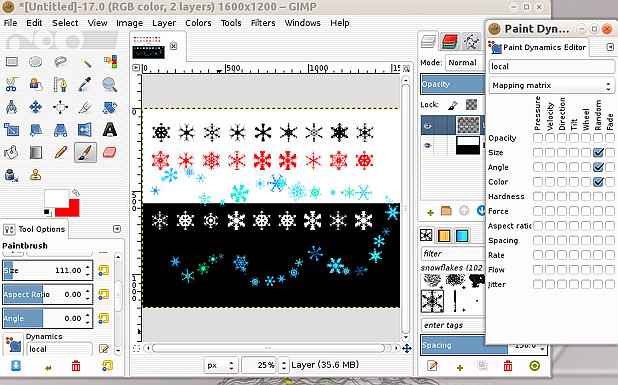Open the Mapping matrix dropdown

(x=551, y=86)
